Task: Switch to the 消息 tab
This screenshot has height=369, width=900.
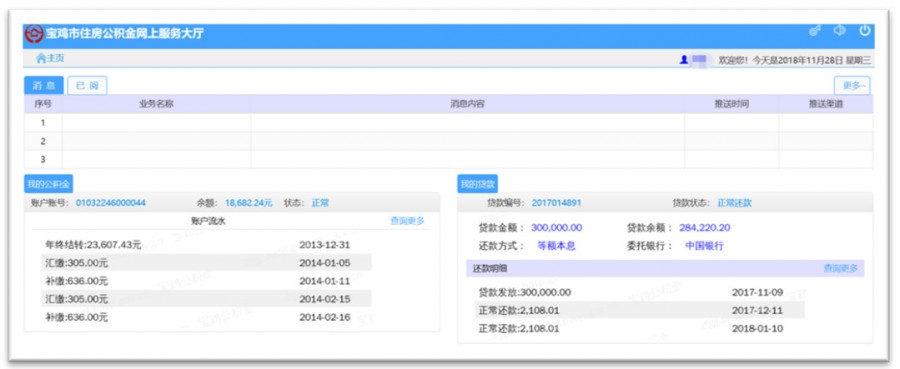Action: coord(44,86)
